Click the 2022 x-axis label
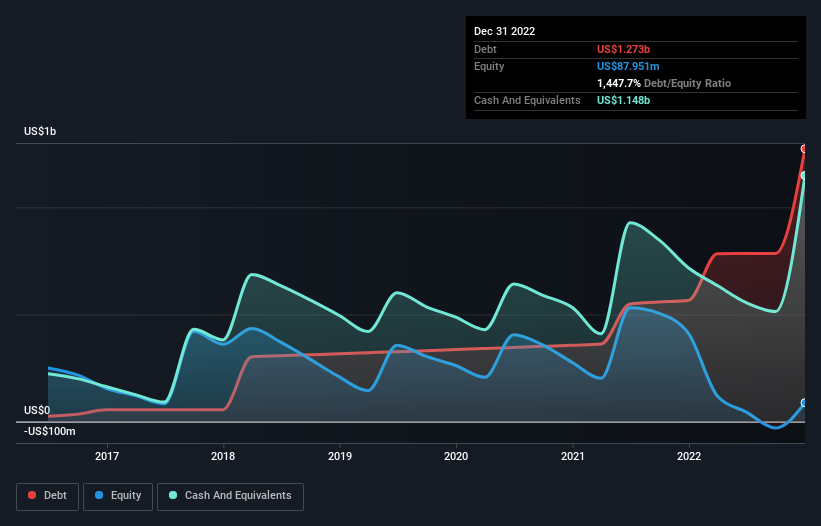821x526 pixels. (x=689, y=456)
